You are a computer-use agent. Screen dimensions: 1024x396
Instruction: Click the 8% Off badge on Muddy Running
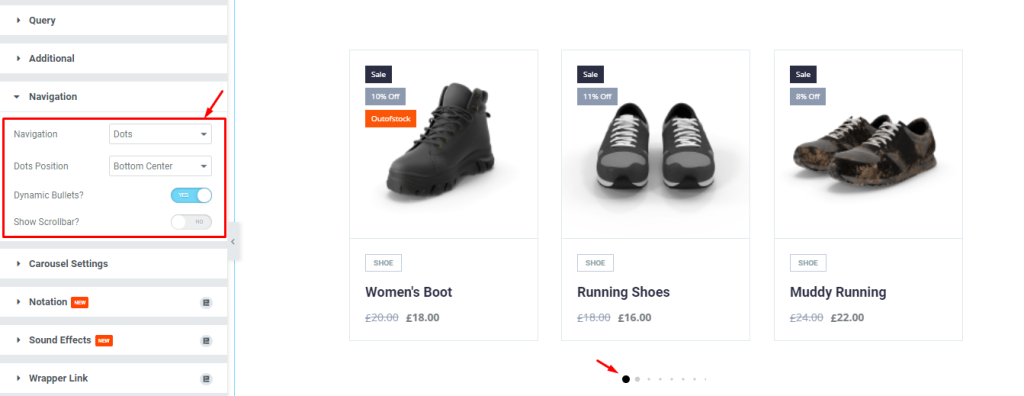click(808, 97)
